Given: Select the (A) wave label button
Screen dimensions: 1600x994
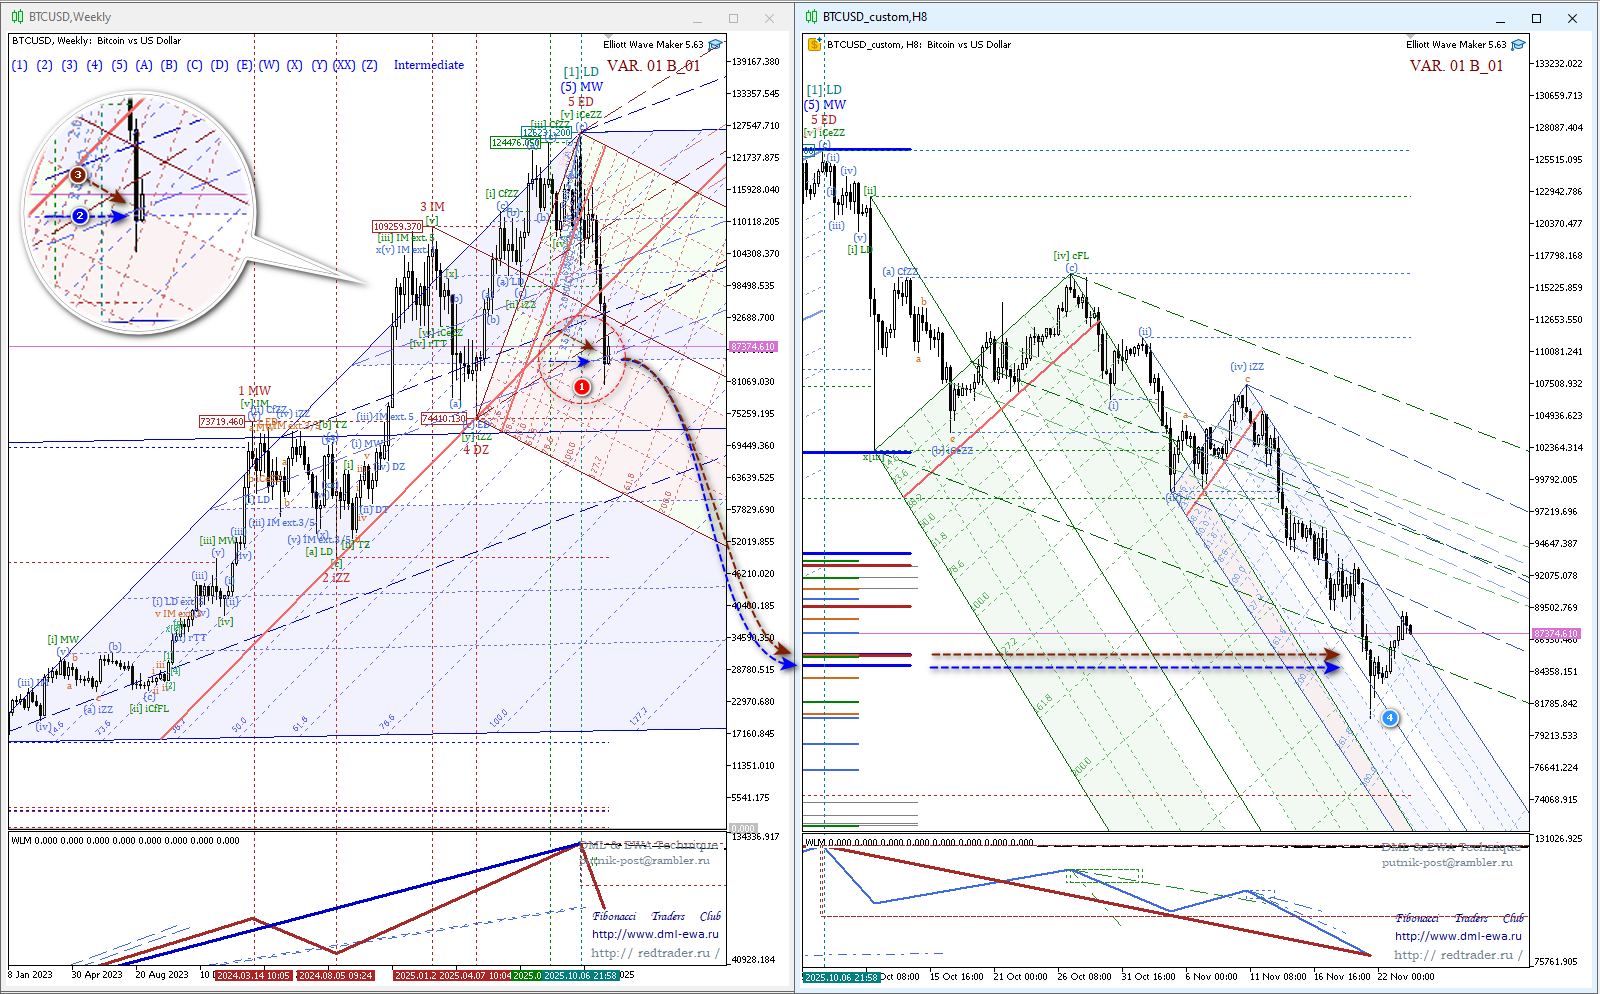Looking at the screenshot, I should click(144, 65).
